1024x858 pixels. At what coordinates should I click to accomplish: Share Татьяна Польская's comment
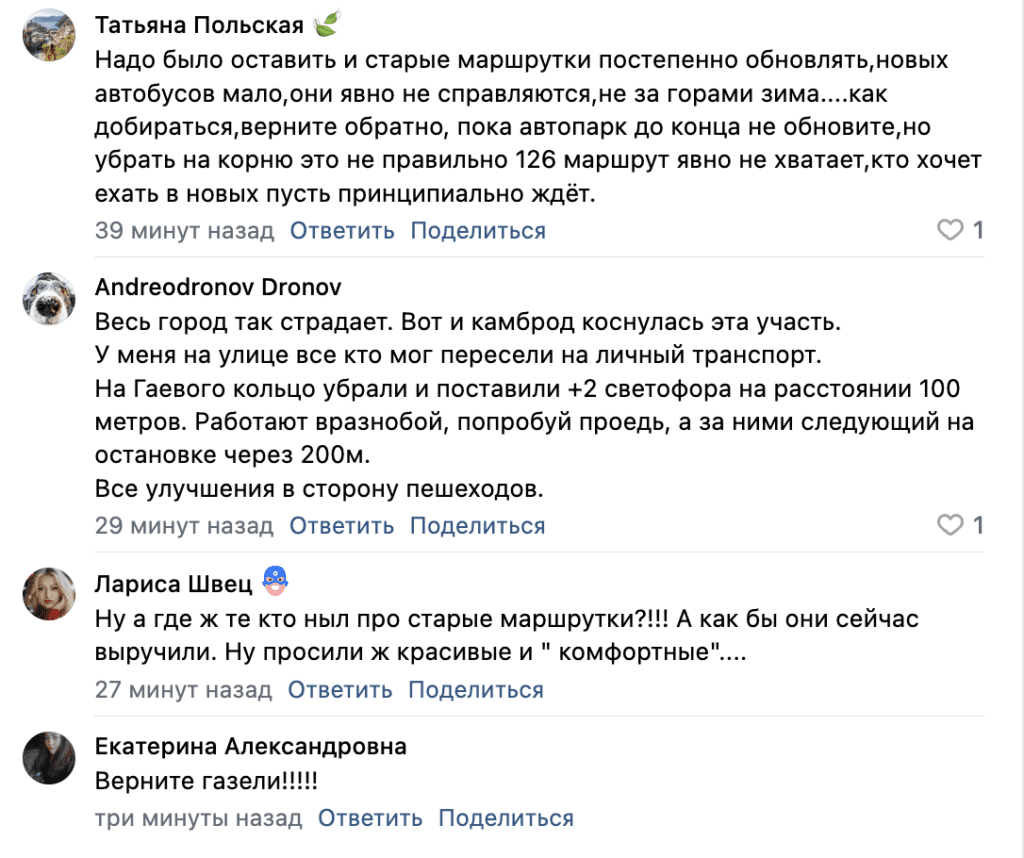(x=478, y=231)
